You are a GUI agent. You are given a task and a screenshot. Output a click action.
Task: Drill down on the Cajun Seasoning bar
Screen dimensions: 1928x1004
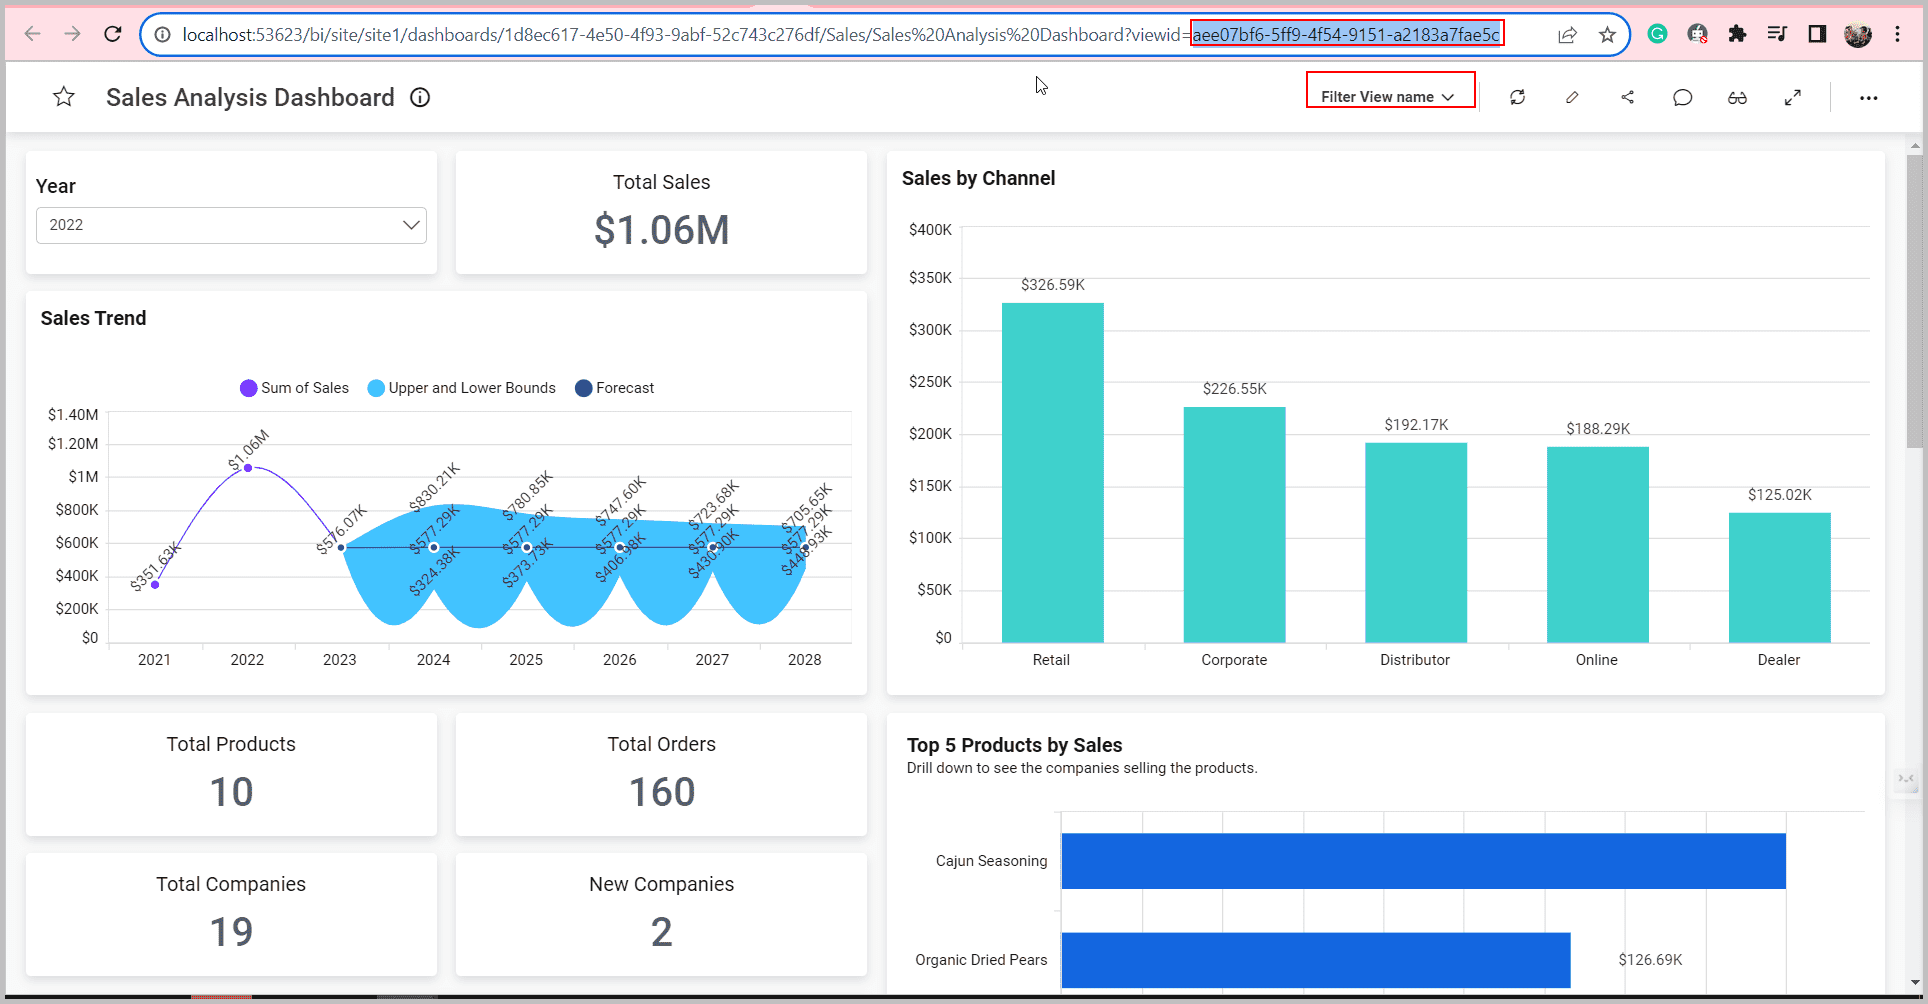tap(1422, 861)
